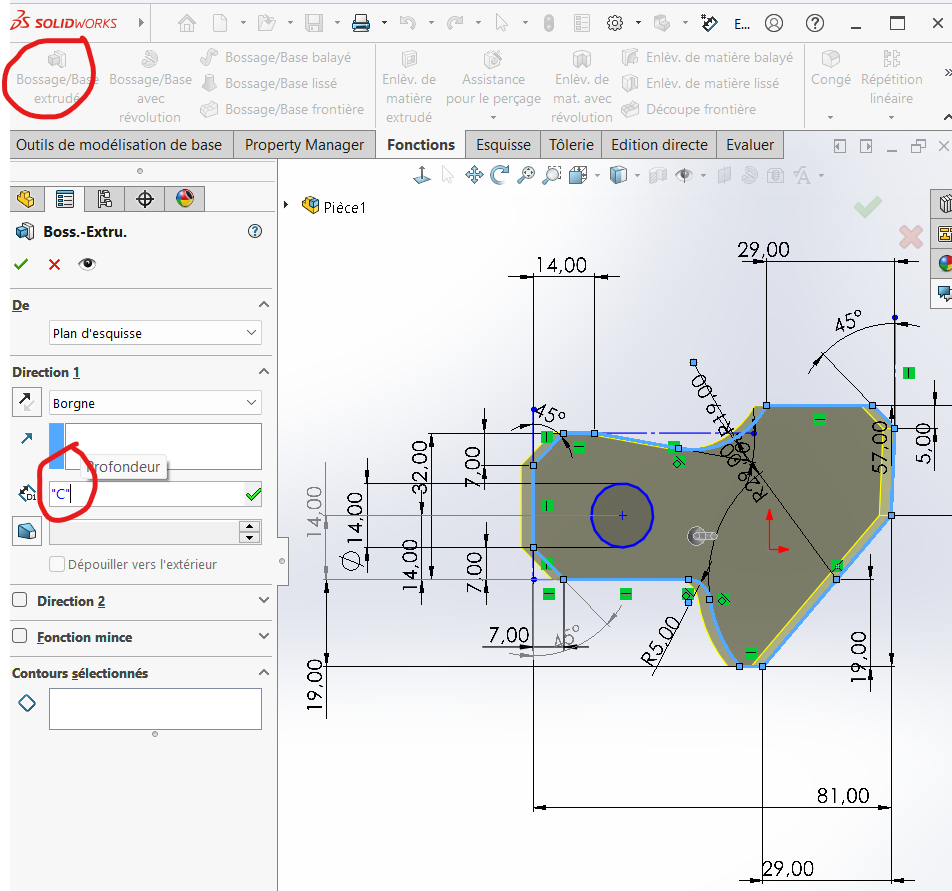Cancel Boss.-Extru. with red X
This screenshot has width=952, height=891.
pyautogui.click(x=55, y=264)
